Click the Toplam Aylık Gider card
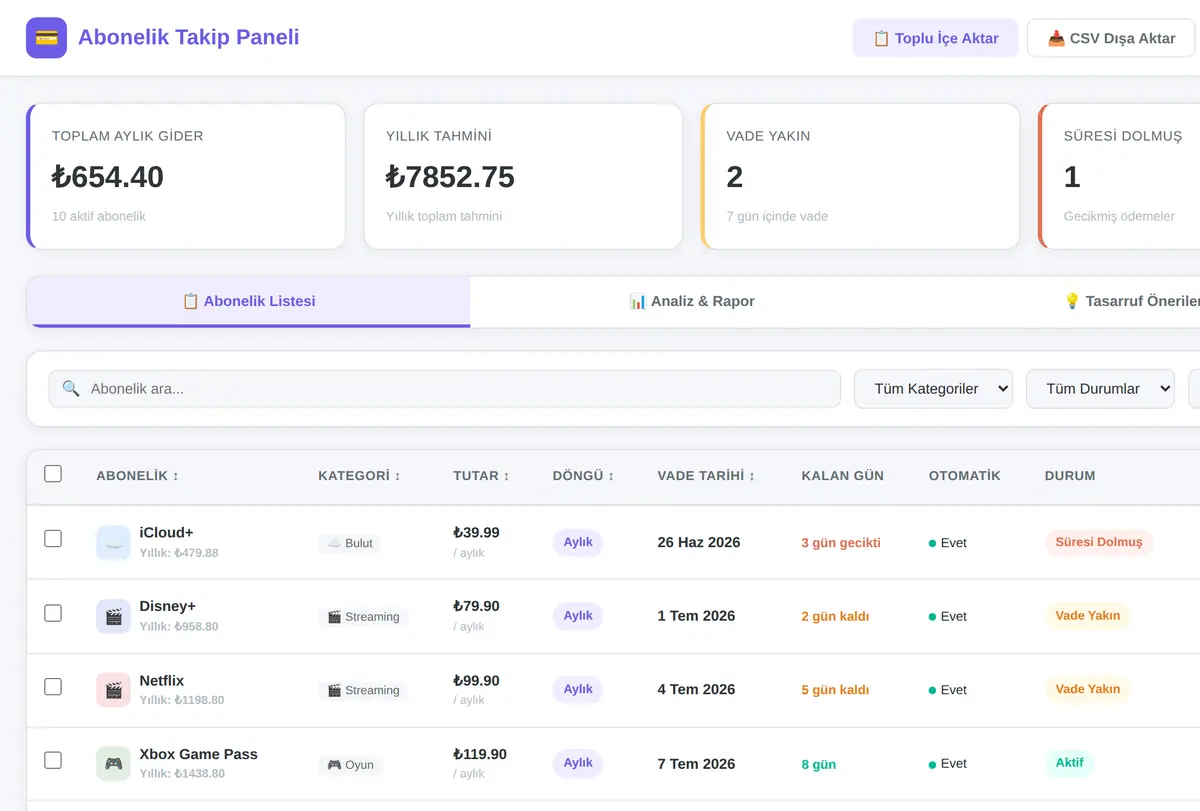The image size is (1200, 811). pyautogui.click(x=186, y=176)
